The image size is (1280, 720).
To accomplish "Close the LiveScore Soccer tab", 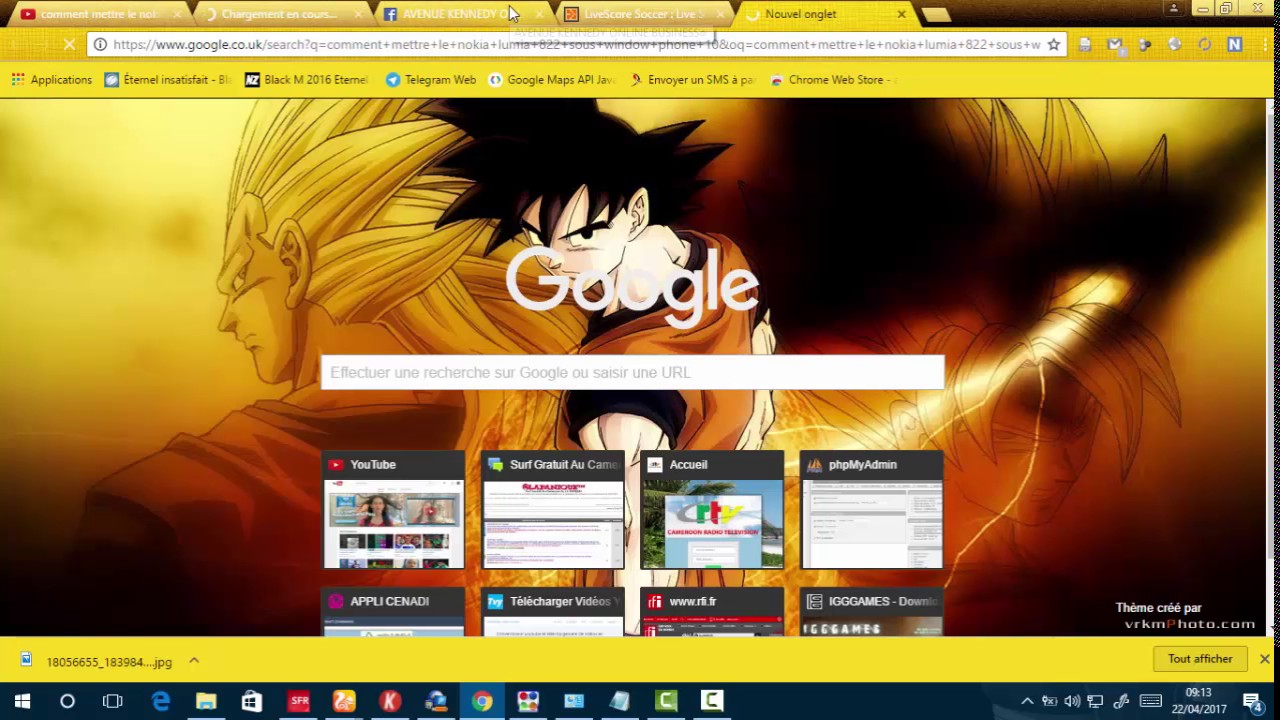I will [x=720, y=14].
